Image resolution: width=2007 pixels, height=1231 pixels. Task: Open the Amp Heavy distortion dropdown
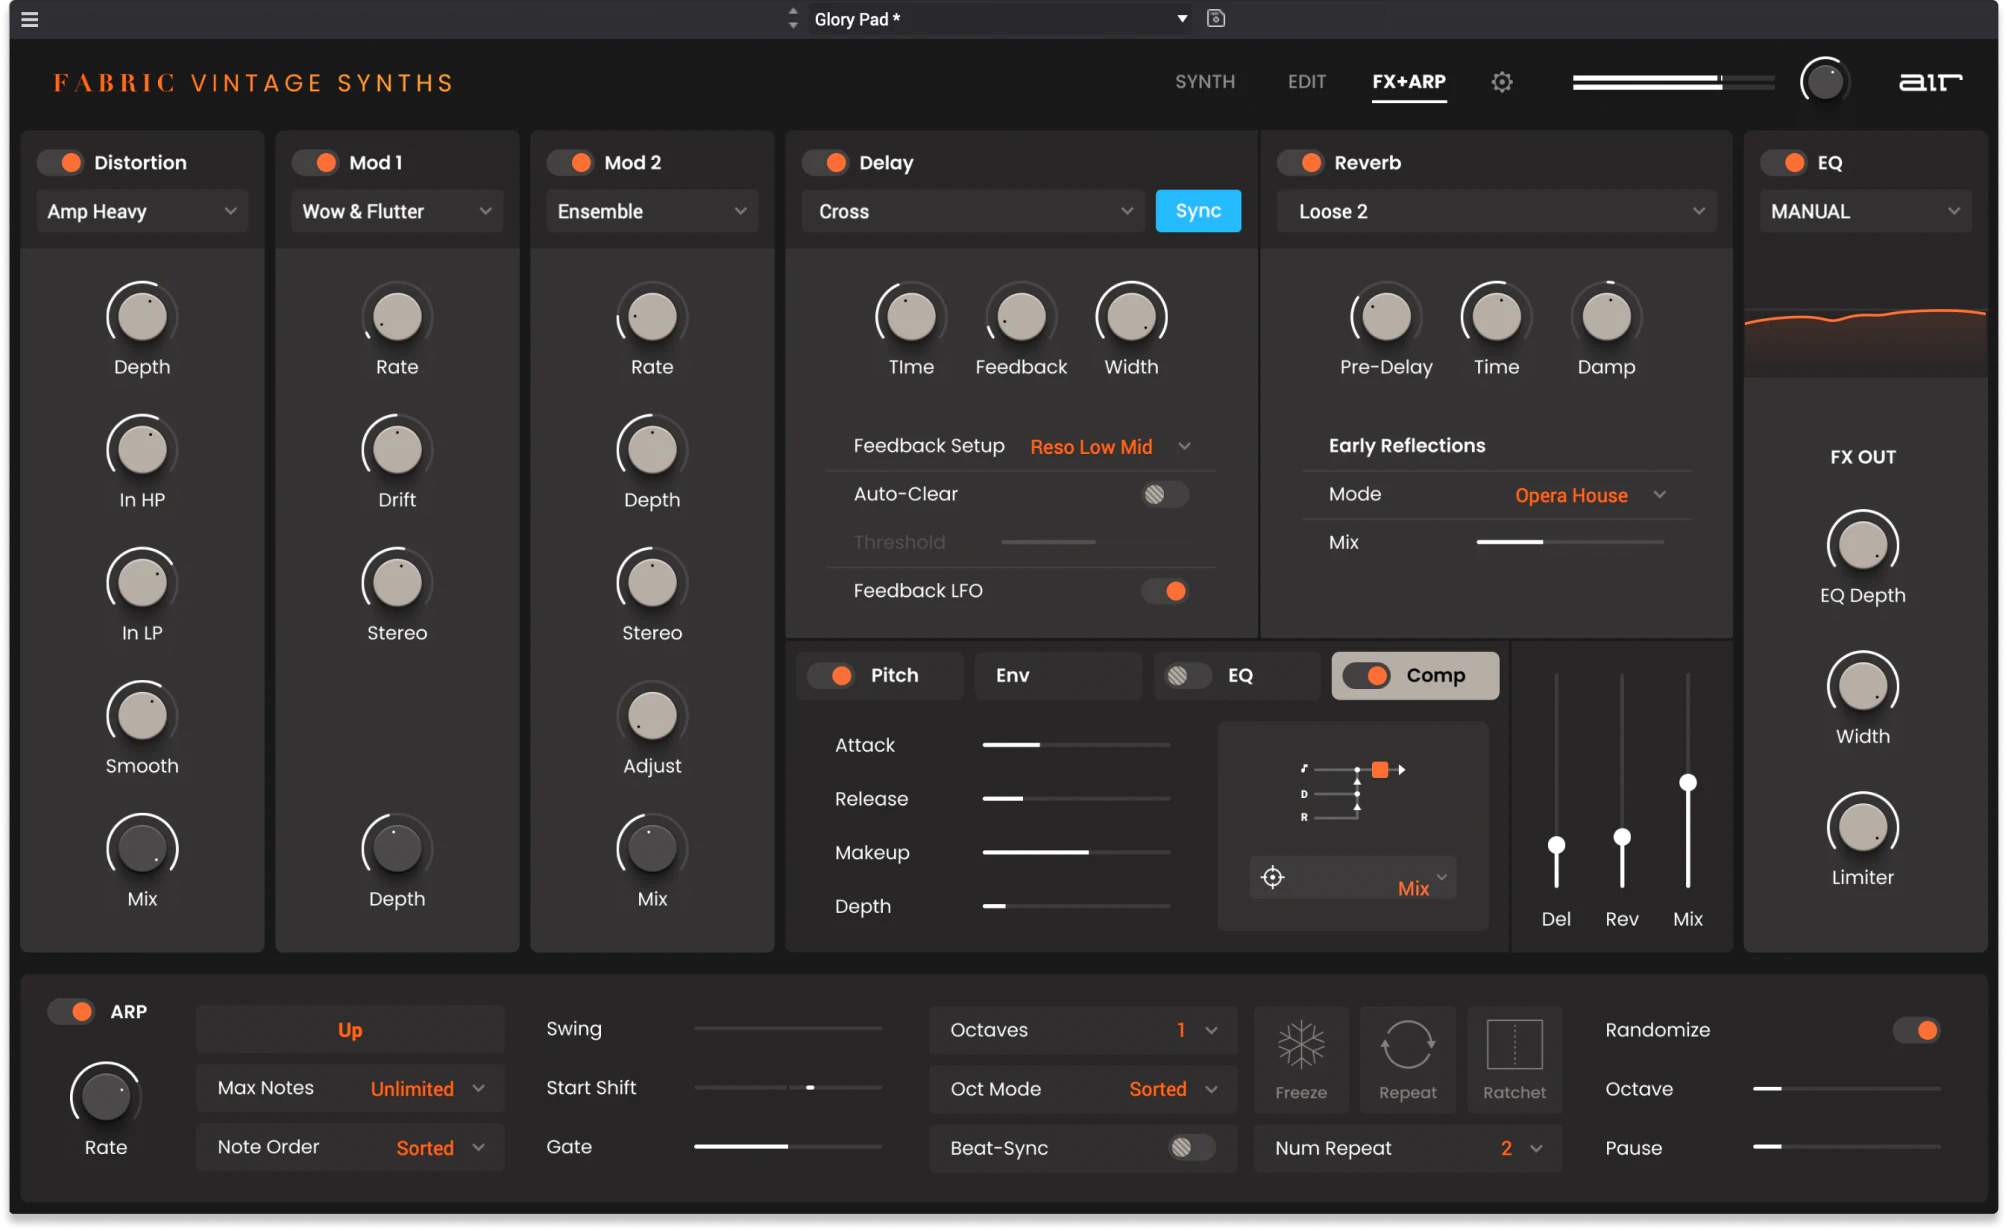[x=142, y=211]
